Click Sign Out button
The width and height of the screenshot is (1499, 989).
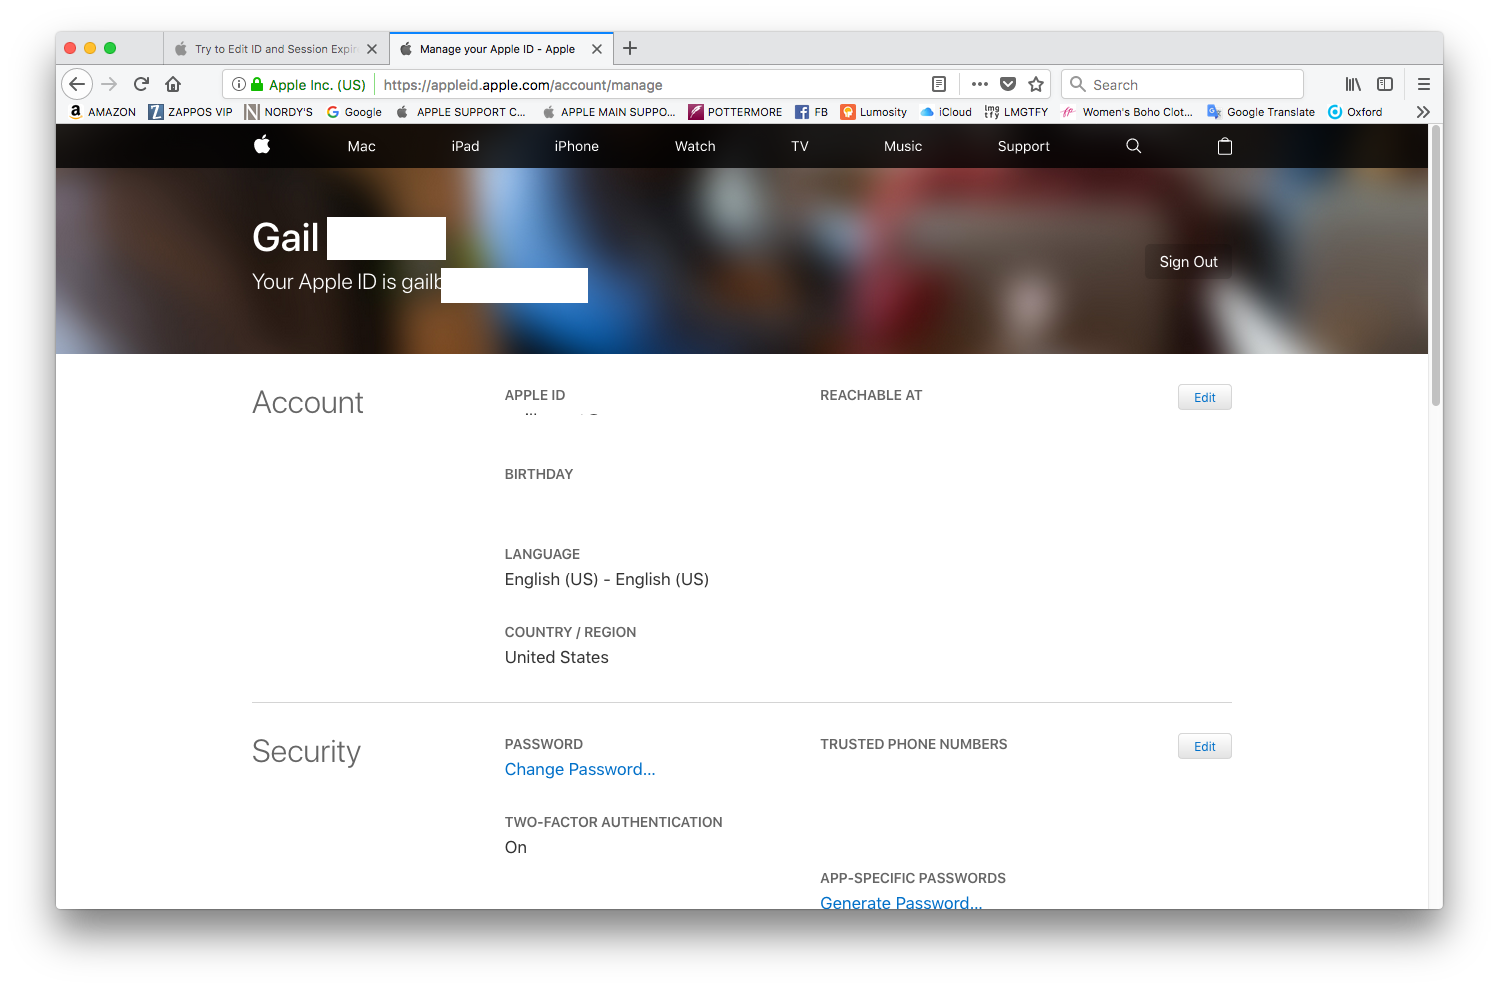tap(1188, 262)
